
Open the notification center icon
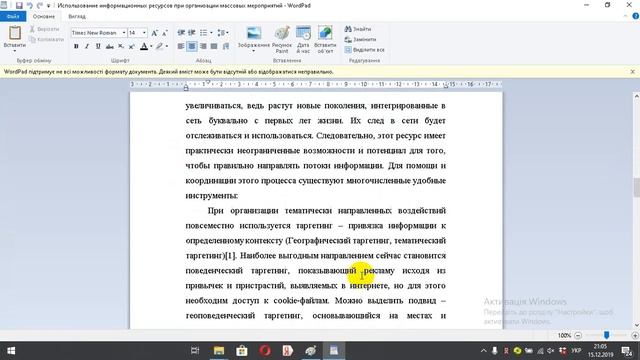click(627, 351)
